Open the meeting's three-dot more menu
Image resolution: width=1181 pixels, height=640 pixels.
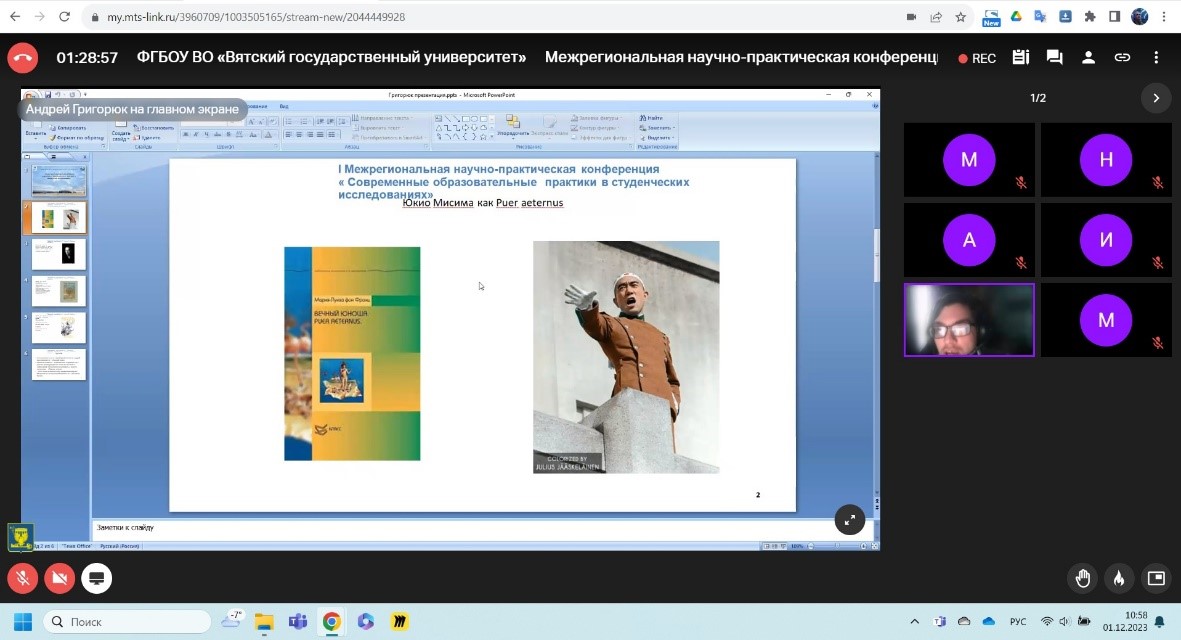[x=1156, y=57]
